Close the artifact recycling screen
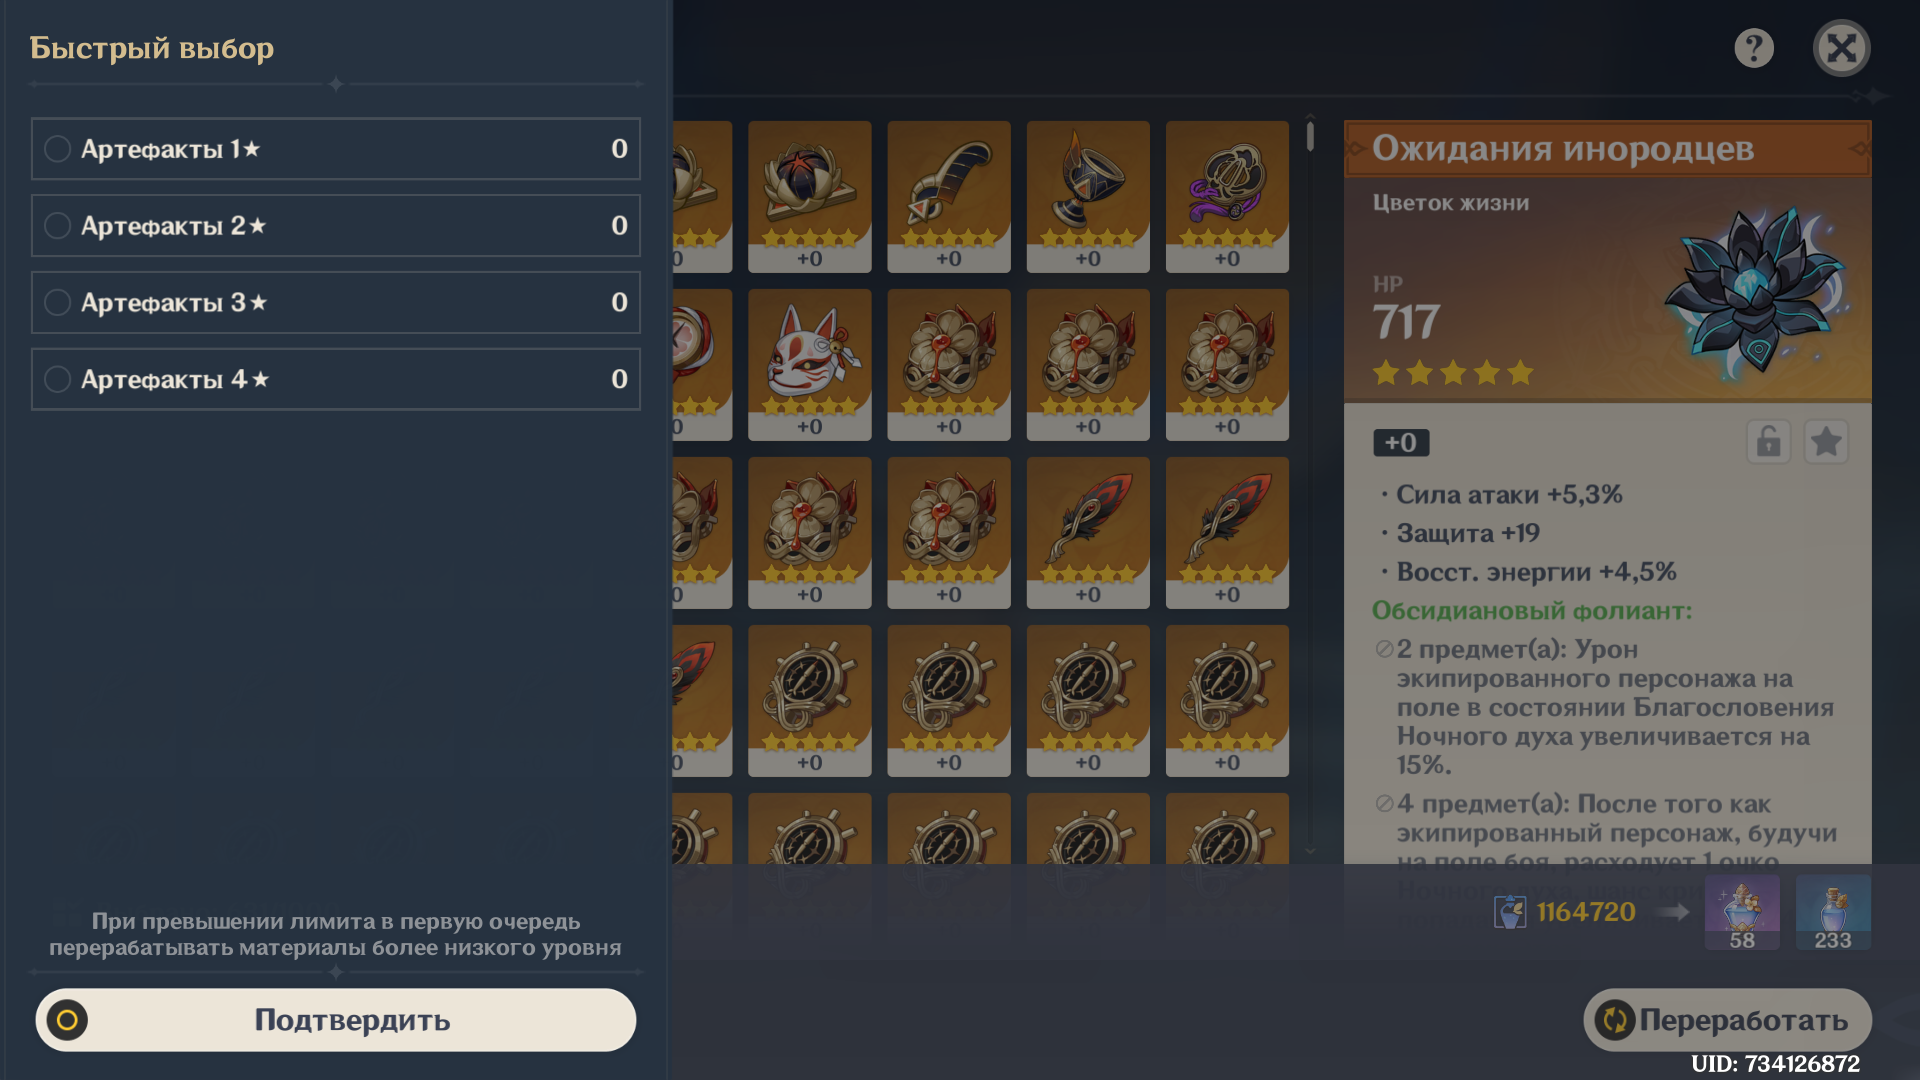 [1841, 48]
